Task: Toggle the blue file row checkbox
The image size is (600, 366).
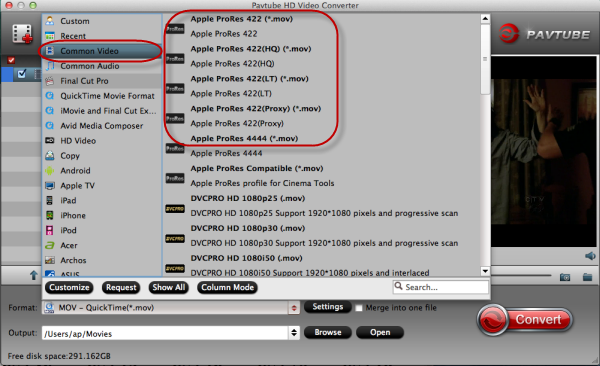Action: pyautogui.click(x=22, y=74)
